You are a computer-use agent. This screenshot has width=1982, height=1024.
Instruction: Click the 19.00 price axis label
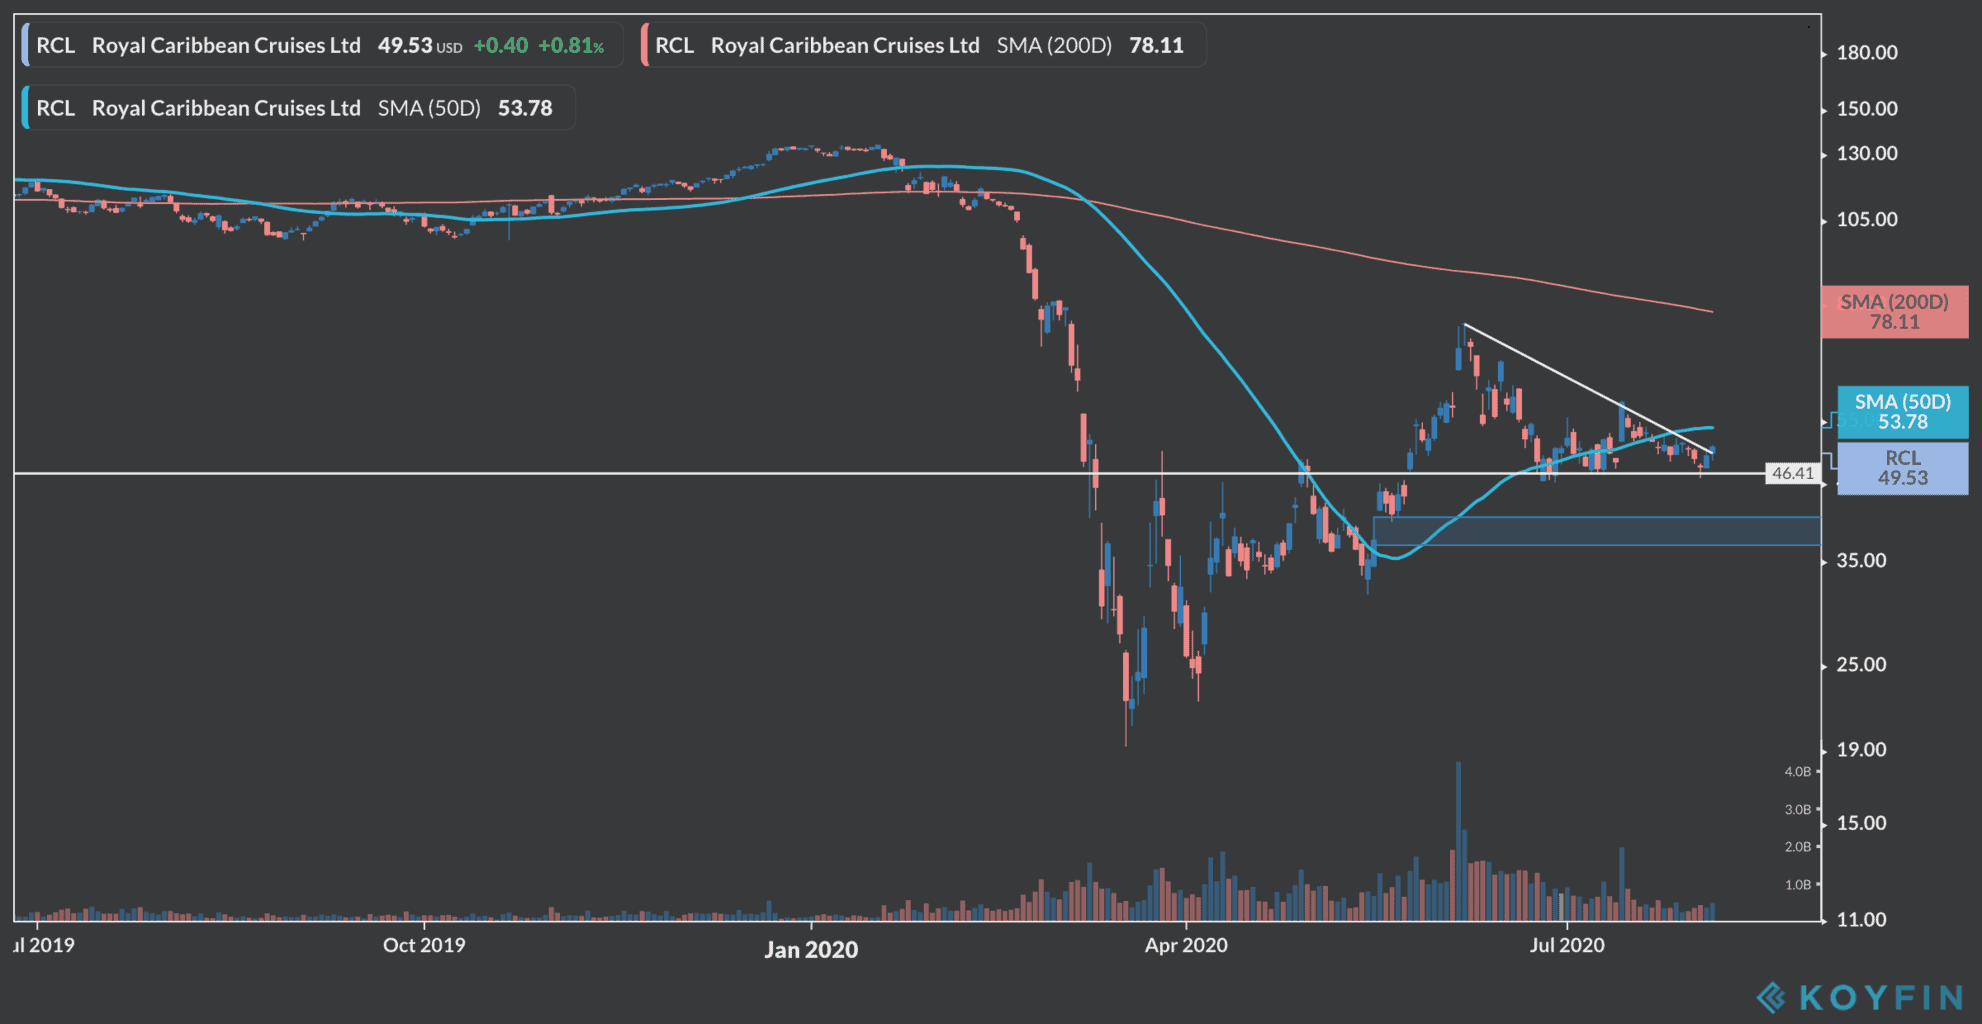coord(1861,750)
